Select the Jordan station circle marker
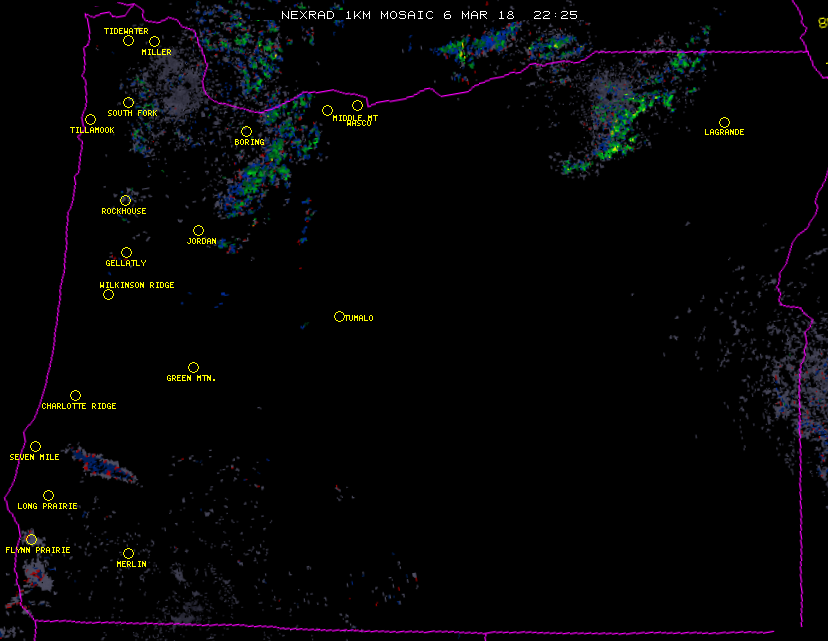This screenshot has height=641, width=828. click(x=198, y=230)
